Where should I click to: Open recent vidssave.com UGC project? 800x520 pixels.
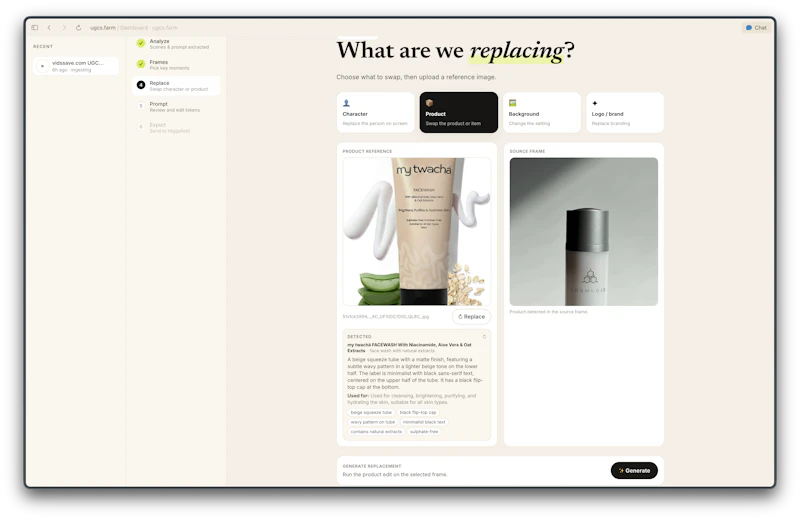(76, 66)
